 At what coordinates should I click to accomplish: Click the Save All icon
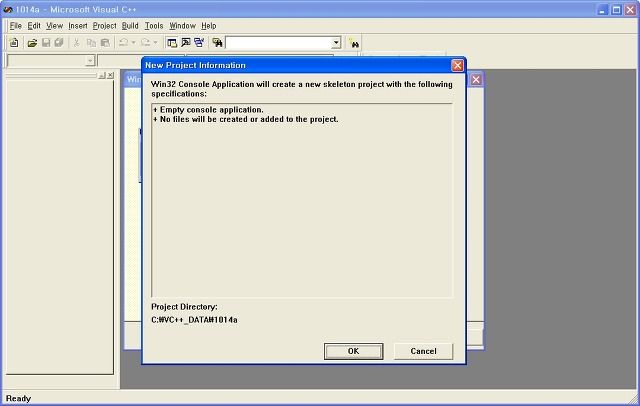59,42
